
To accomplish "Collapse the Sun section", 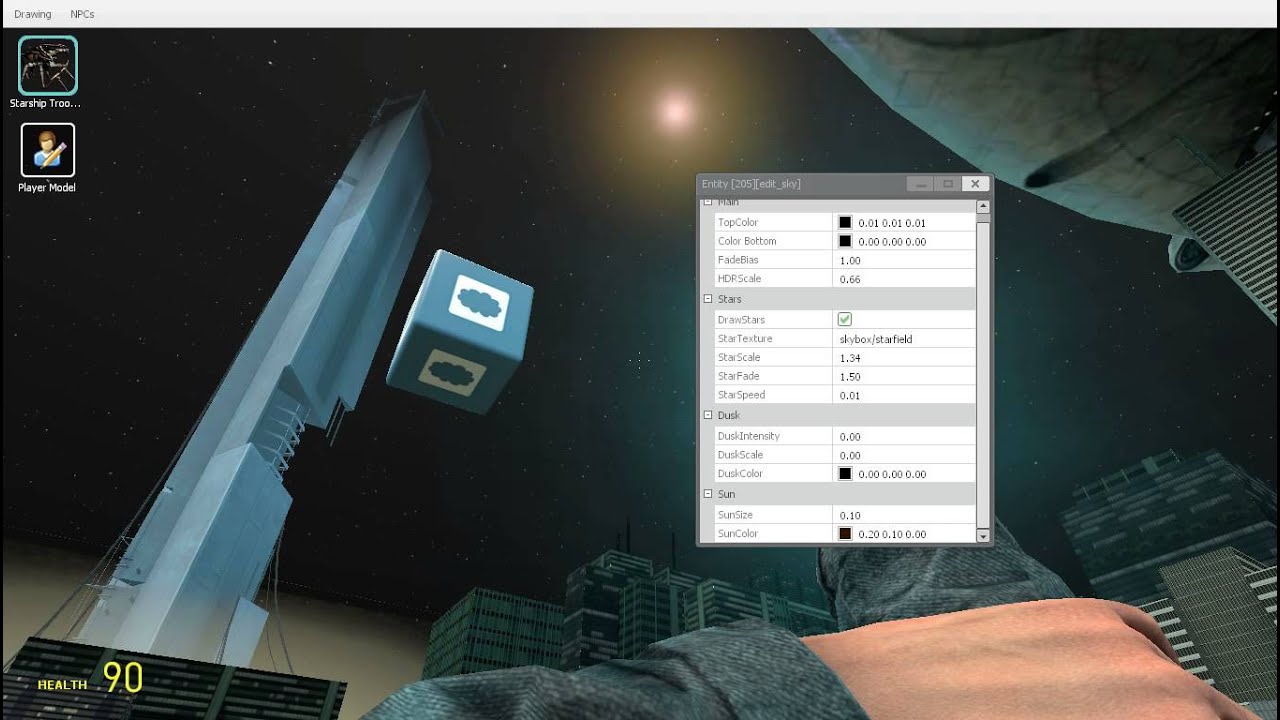I will coord(708,494).
